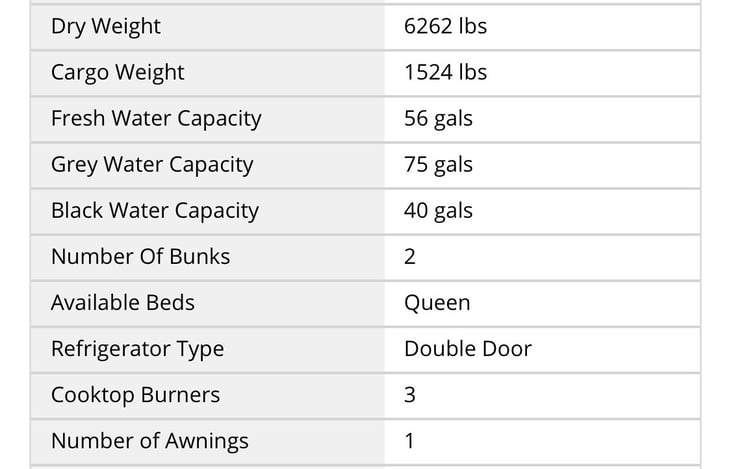Select the bunks value 2

coord(410,257)
